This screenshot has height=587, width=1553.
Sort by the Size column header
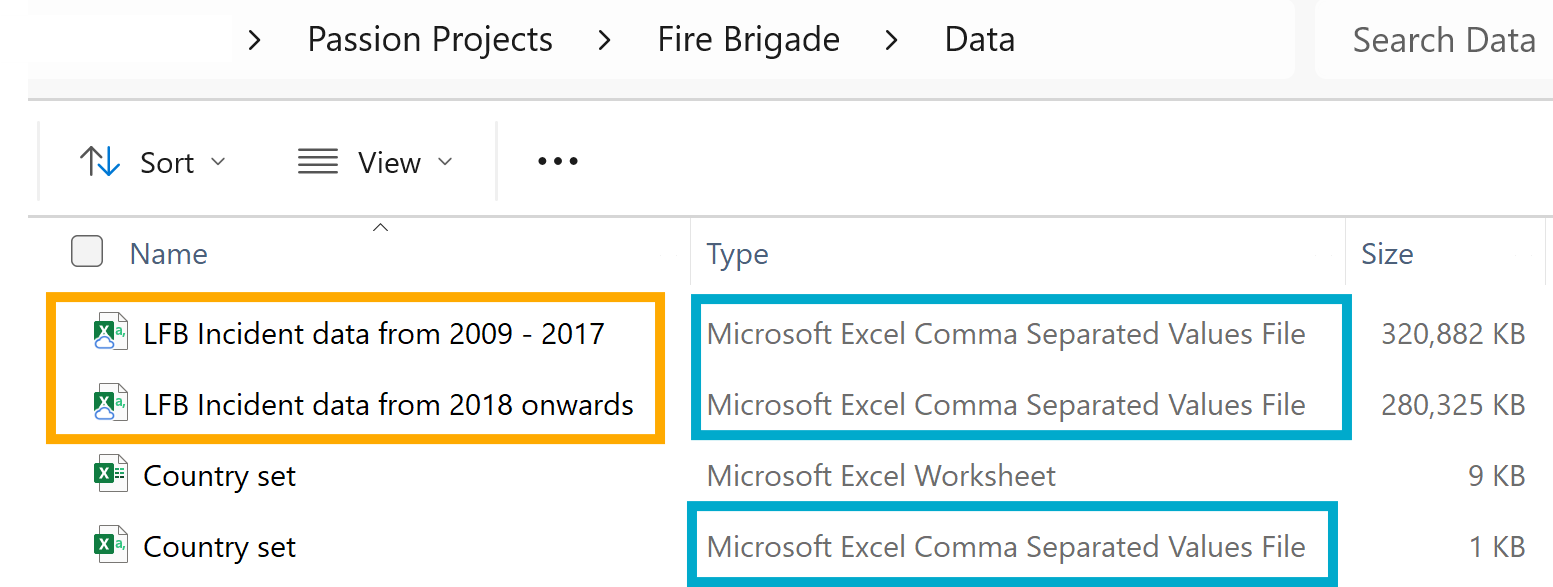pyautogui.click(x=1387, y=254)
